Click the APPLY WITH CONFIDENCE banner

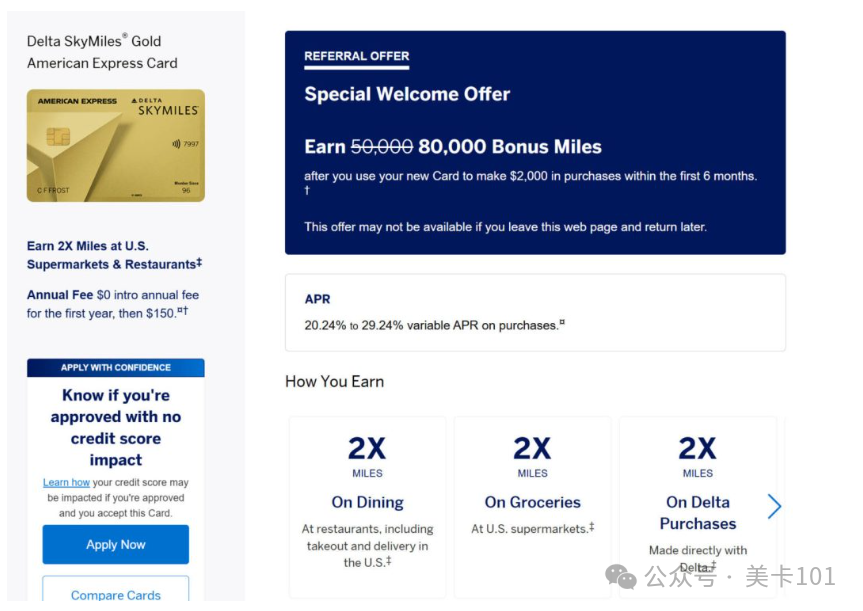[116, 367]
